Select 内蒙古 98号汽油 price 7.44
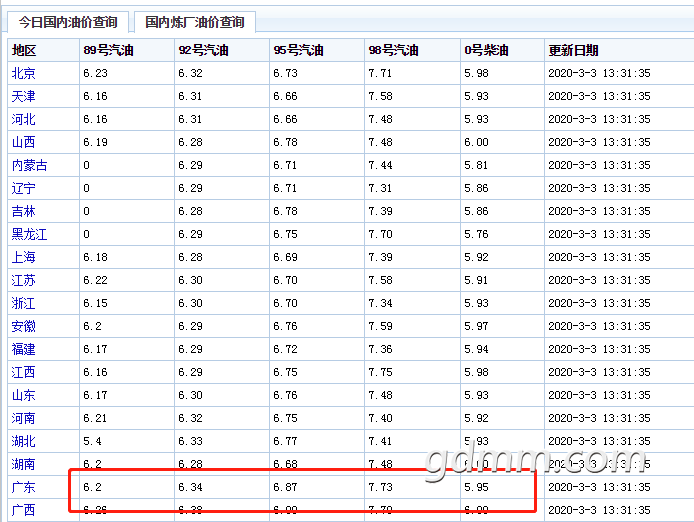The image size is (694, 522). coord(381,165)
